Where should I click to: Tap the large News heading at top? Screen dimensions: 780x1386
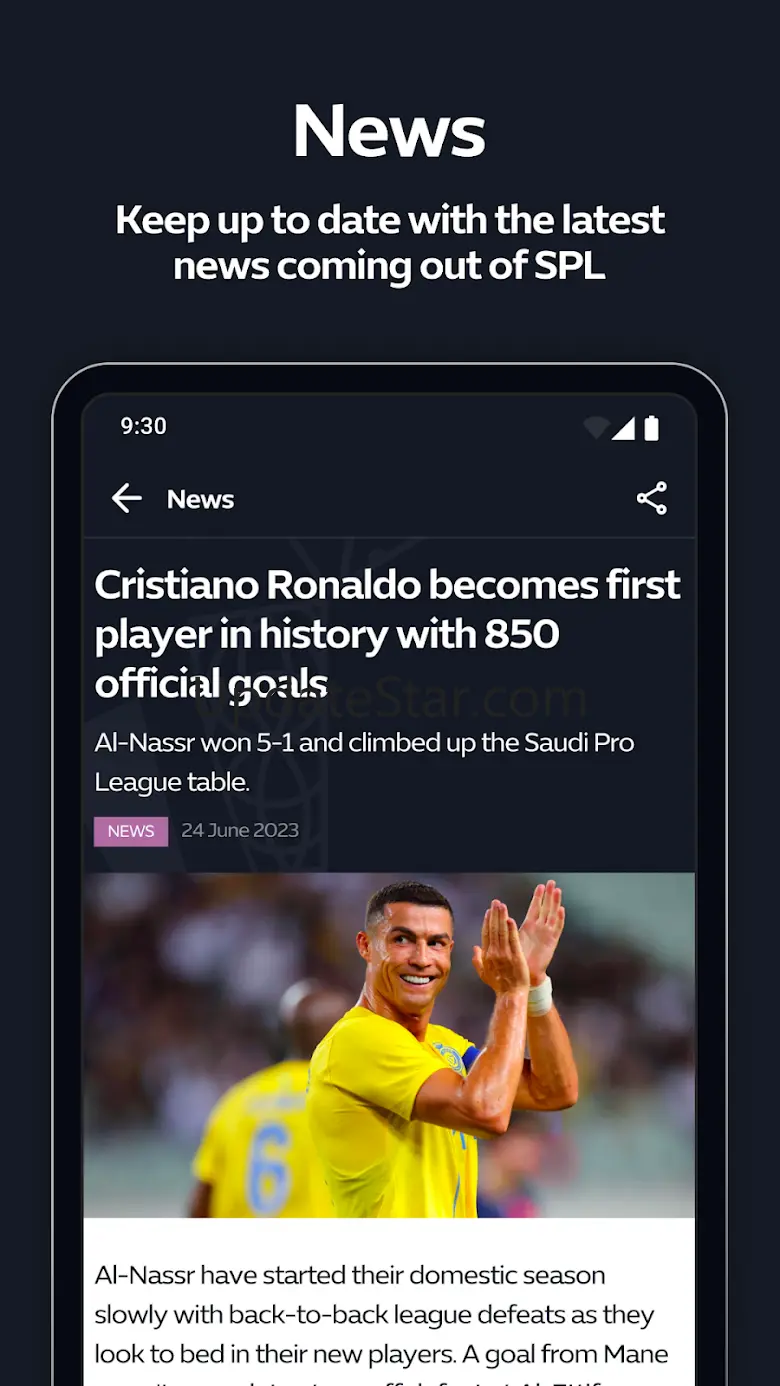click(x=389, y=131)
